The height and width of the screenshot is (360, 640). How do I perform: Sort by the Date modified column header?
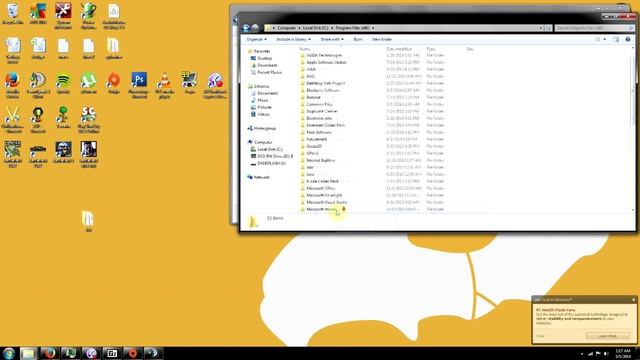pos(399,49)
